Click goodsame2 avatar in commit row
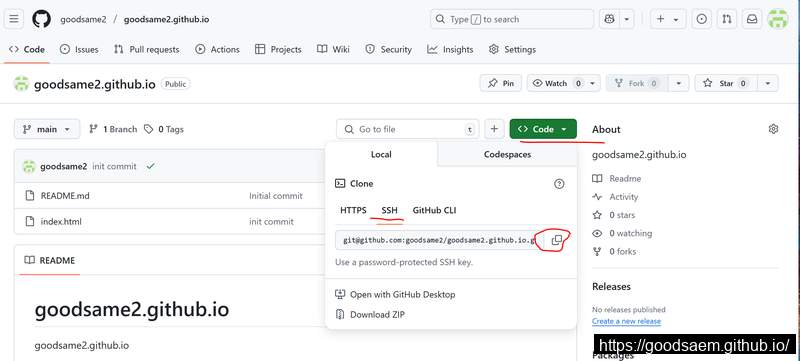800x361 pixels. pos(29,166)
